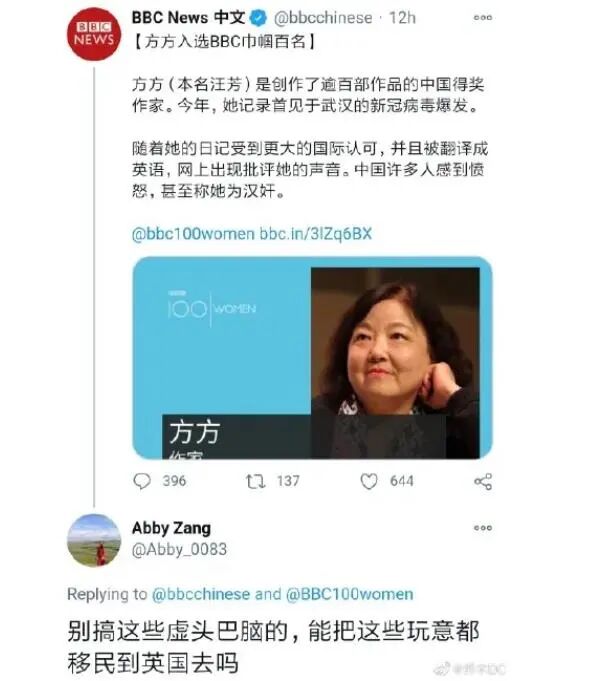The width and height of the screenshot is (589, 681).
Task: Open the @bbc100women mention link
Action: click(x=193, y=234)
